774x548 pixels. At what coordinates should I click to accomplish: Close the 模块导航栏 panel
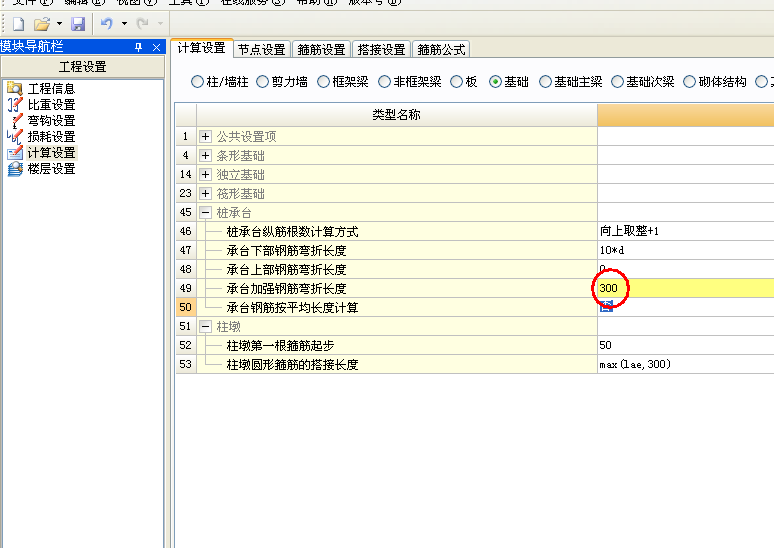[x=156, y=47]
